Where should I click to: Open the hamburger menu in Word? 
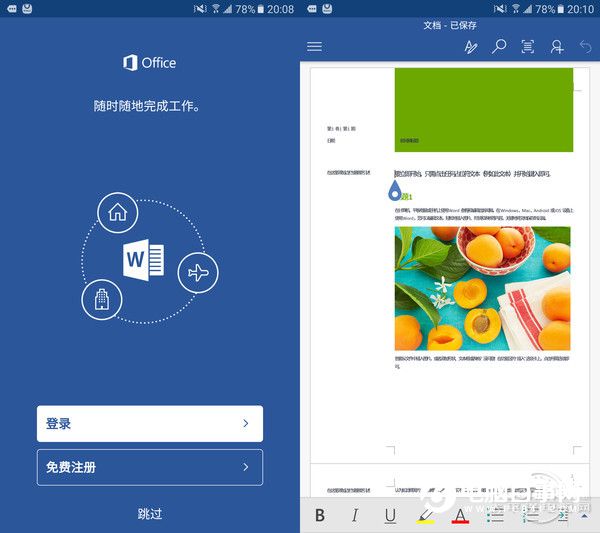314,47
